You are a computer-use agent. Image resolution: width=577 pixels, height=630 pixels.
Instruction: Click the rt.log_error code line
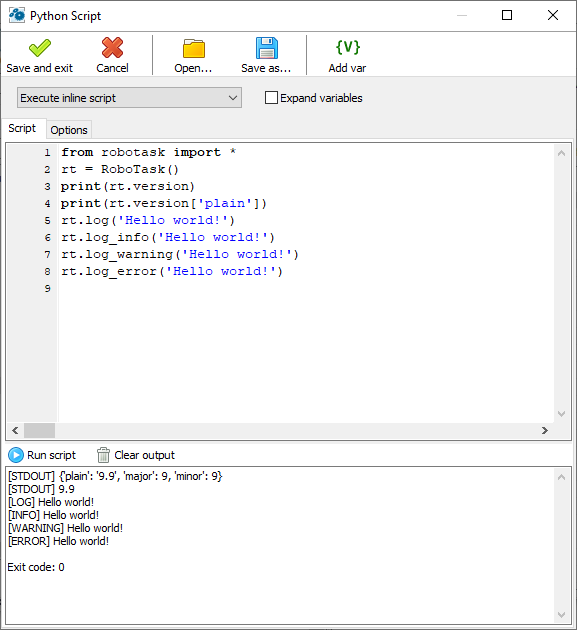(x=172, y=271)
